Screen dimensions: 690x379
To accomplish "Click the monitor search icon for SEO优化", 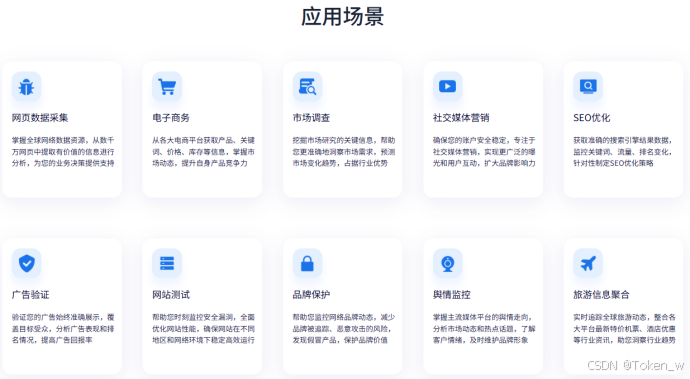I will coord(588,87).
